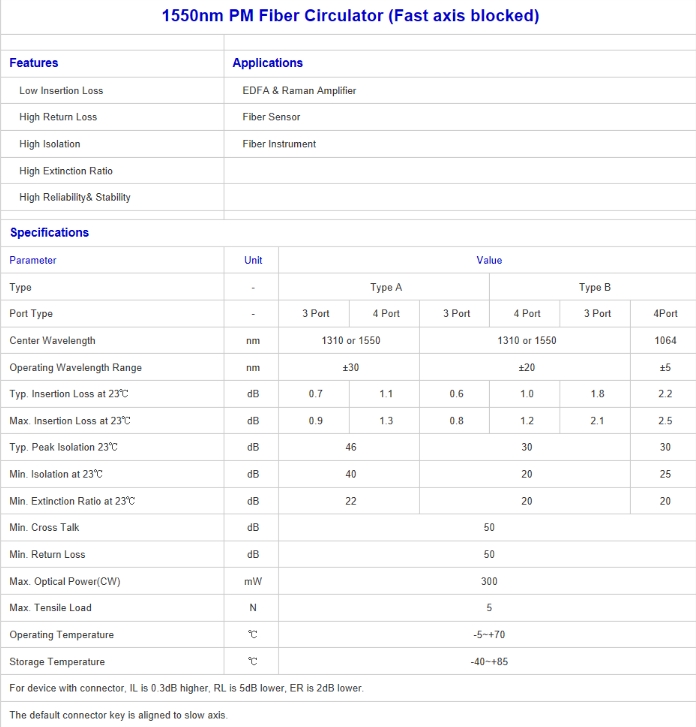Select the Type B cell
The width and height of the screenshot is (696, 727).
pos(594,287)
